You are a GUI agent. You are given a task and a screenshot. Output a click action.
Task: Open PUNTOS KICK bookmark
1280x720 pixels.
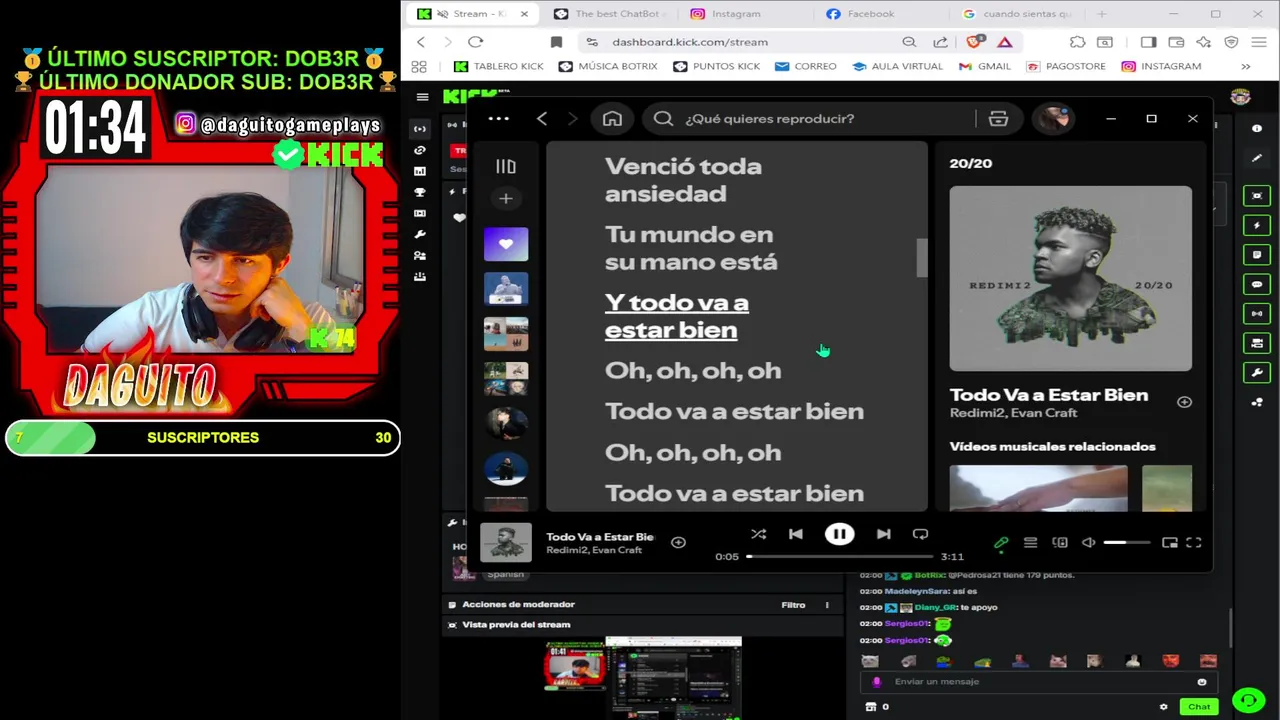pyautogui.click(x=716, y=66)
